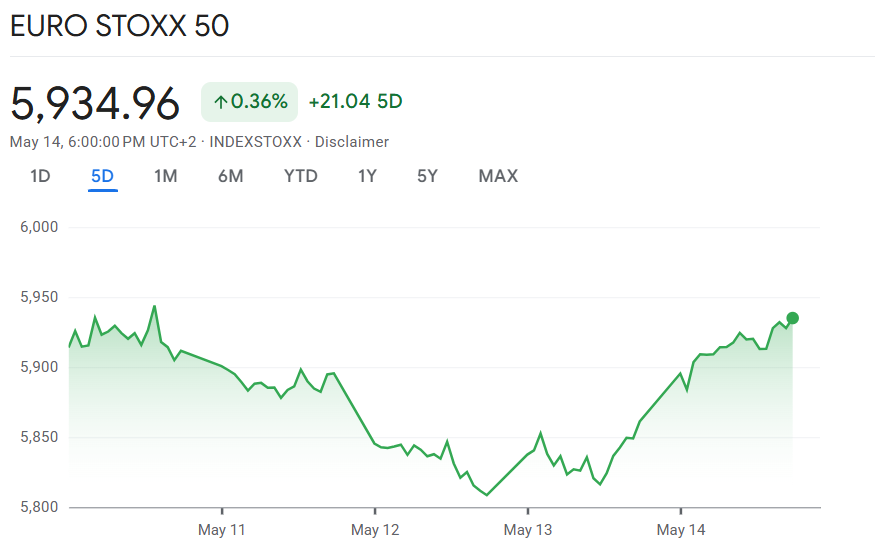Image resolution: width=875 pixels, height=553 pixels.
Task: Click the May 13 axis label
Action: tap(528, 530)
